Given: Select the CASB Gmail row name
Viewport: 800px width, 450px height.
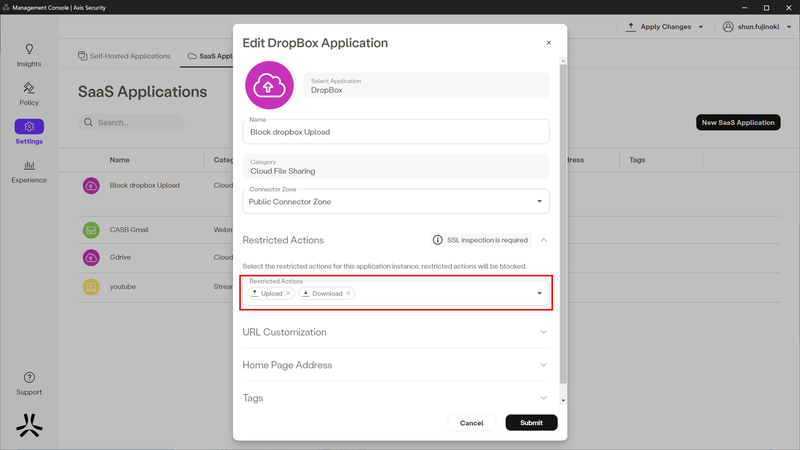Looking at the screenshot, I should point(129,230).
